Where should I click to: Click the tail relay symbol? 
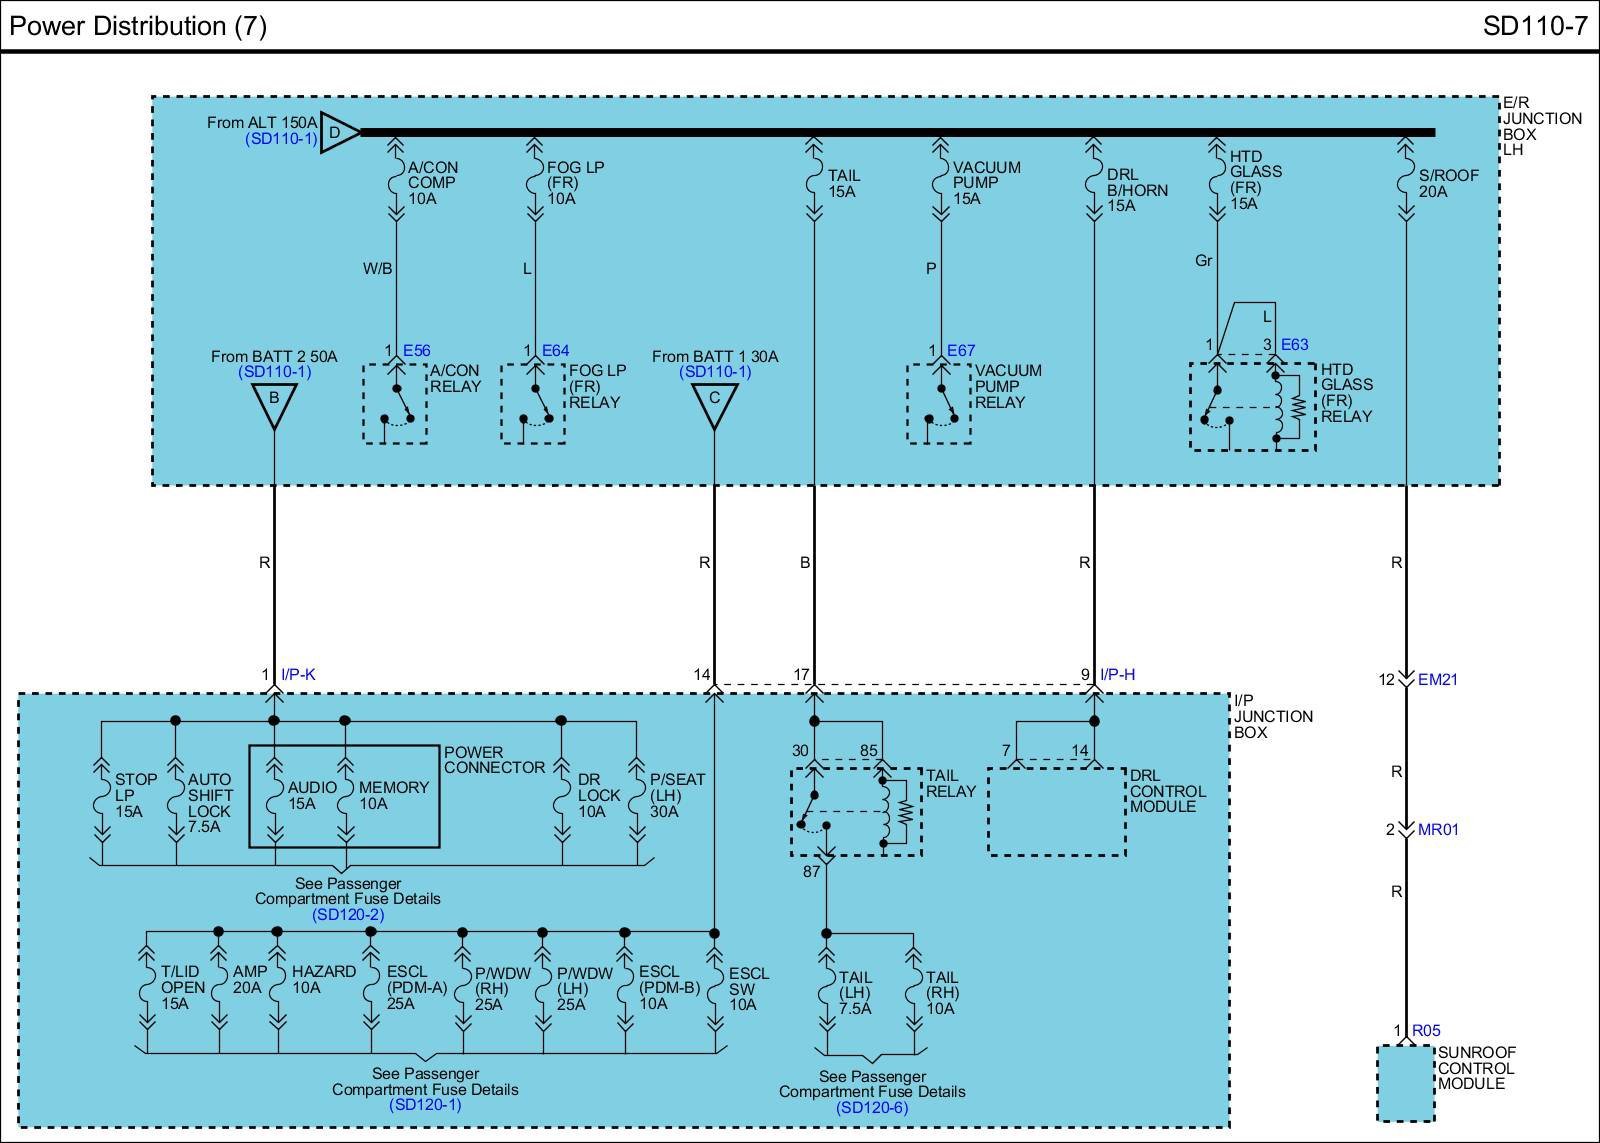click(x=856, y=812)
